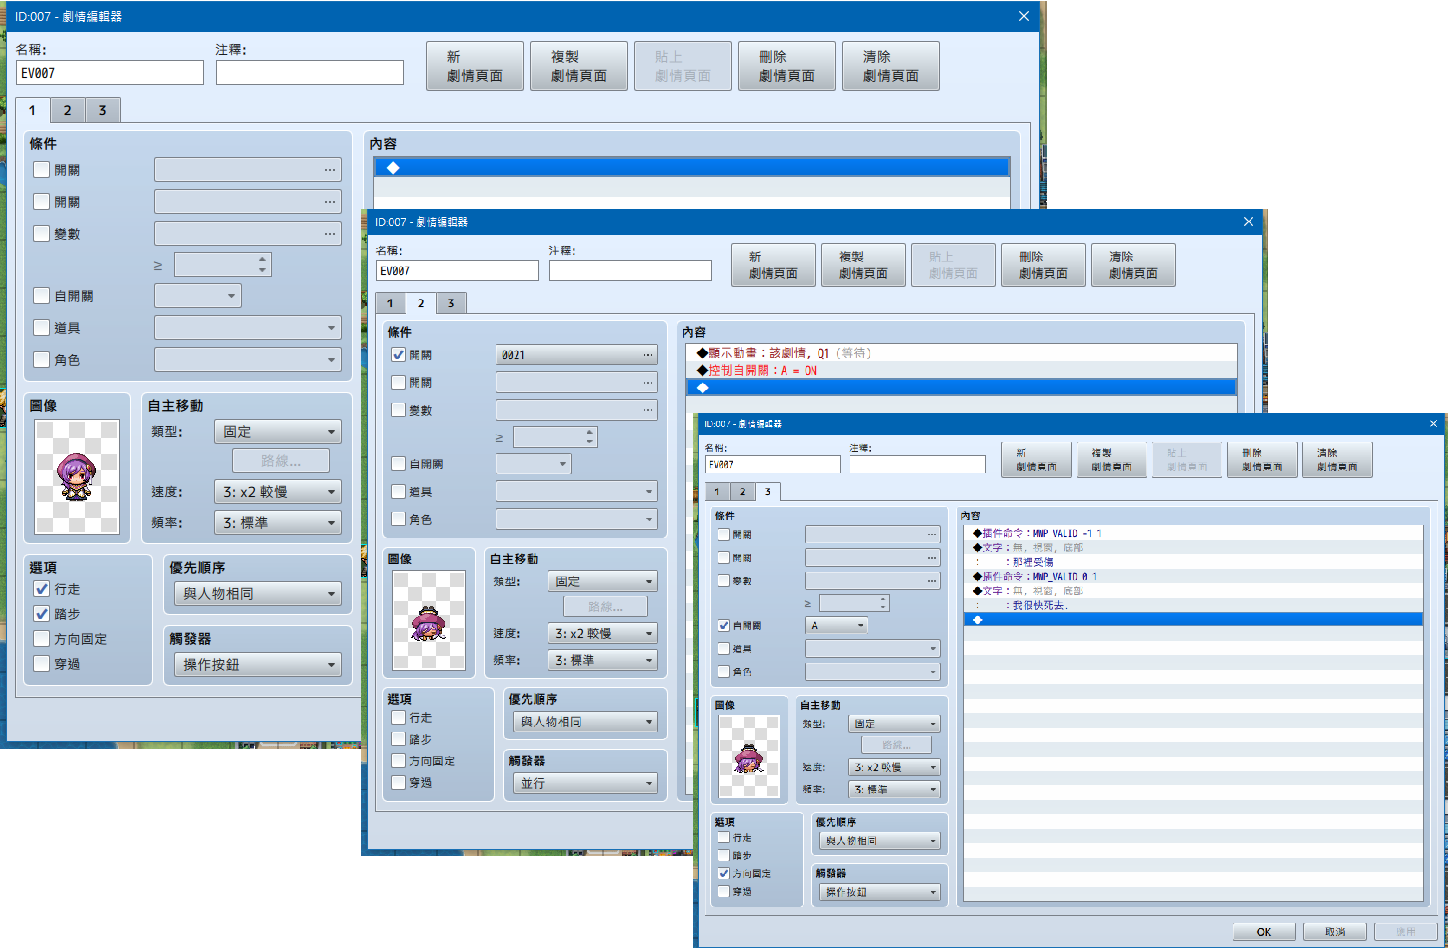This screenshot has height=948, width=1448.
Task: Disable the 自開關 condition in front window
Action: click(724, 625)
